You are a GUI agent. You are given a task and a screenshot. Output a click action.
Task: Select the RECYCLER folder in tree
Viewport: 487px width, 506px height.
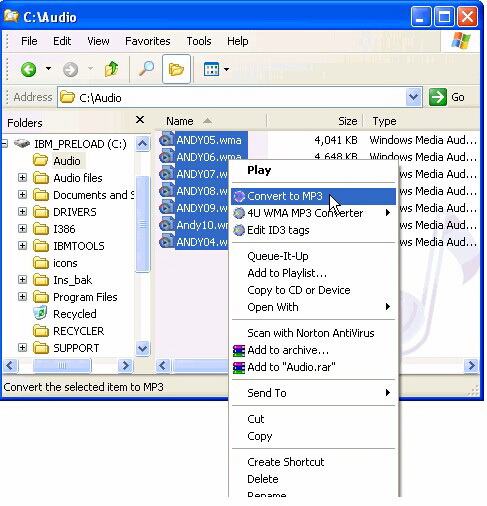79,331
